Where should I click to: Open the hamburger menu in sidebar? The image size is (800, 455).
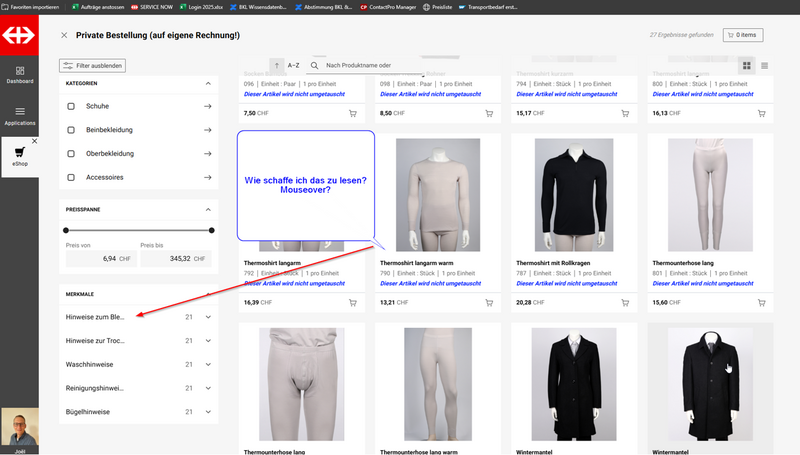coord(19,111)
